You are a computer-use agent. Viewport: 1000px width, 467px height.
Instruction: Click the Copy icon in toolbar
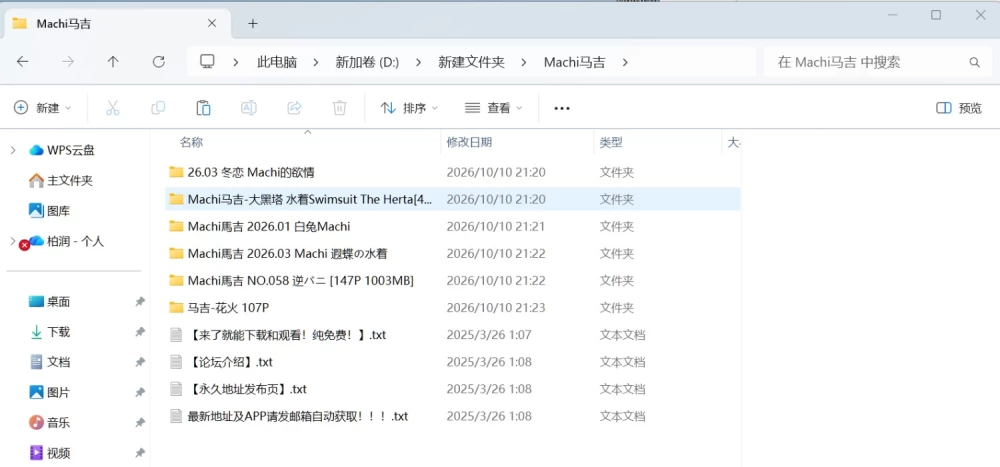[x=158, y=108]
